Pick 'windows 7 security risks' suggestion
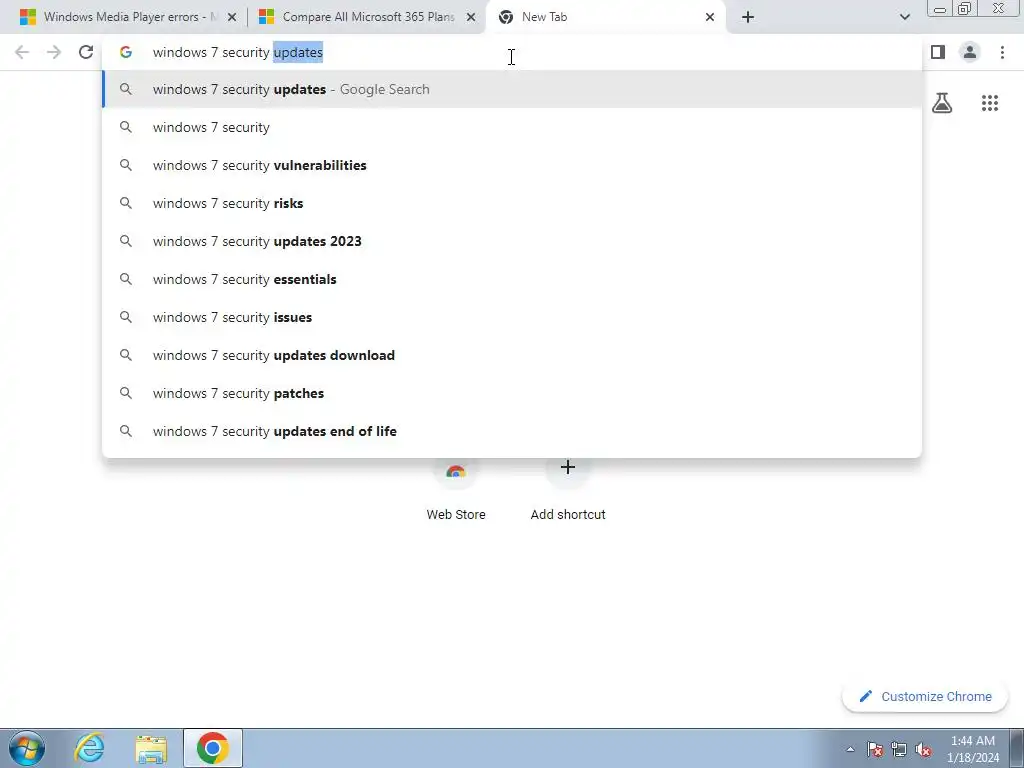Image resolution: width=1024 pixels, height=768 pixels. click(512, 203)
